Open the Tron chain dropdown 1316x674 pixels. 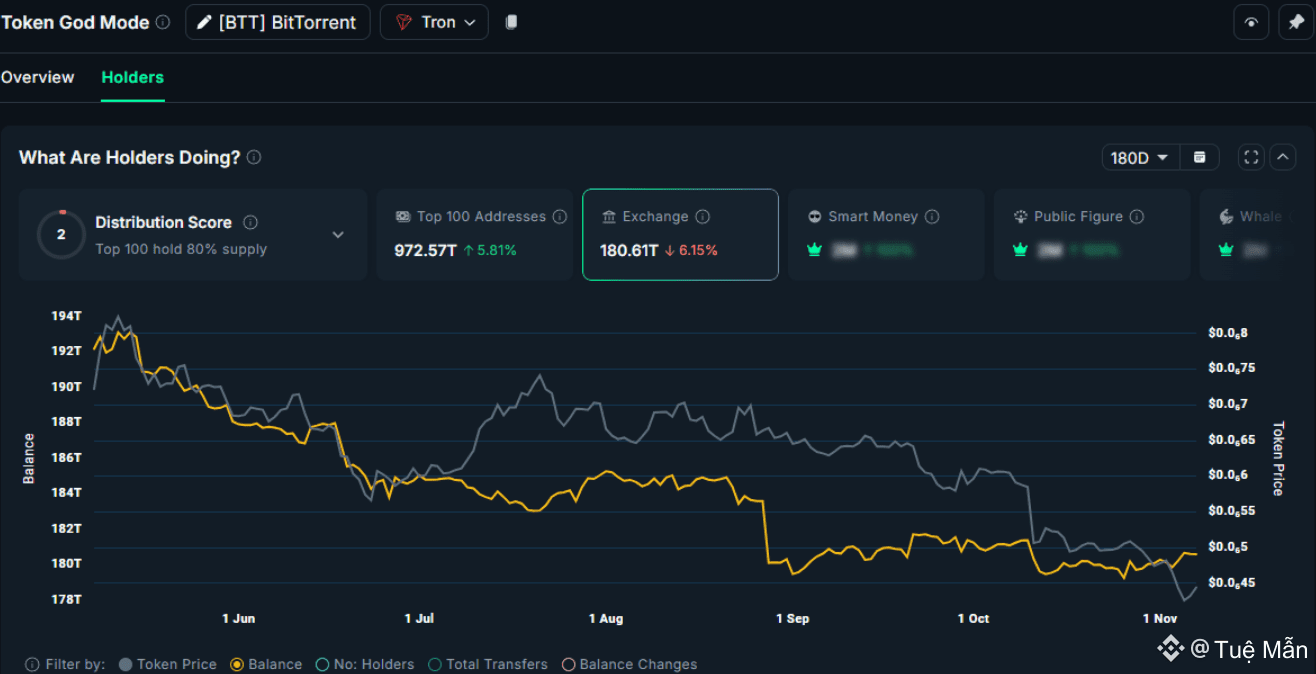point(434,22)
